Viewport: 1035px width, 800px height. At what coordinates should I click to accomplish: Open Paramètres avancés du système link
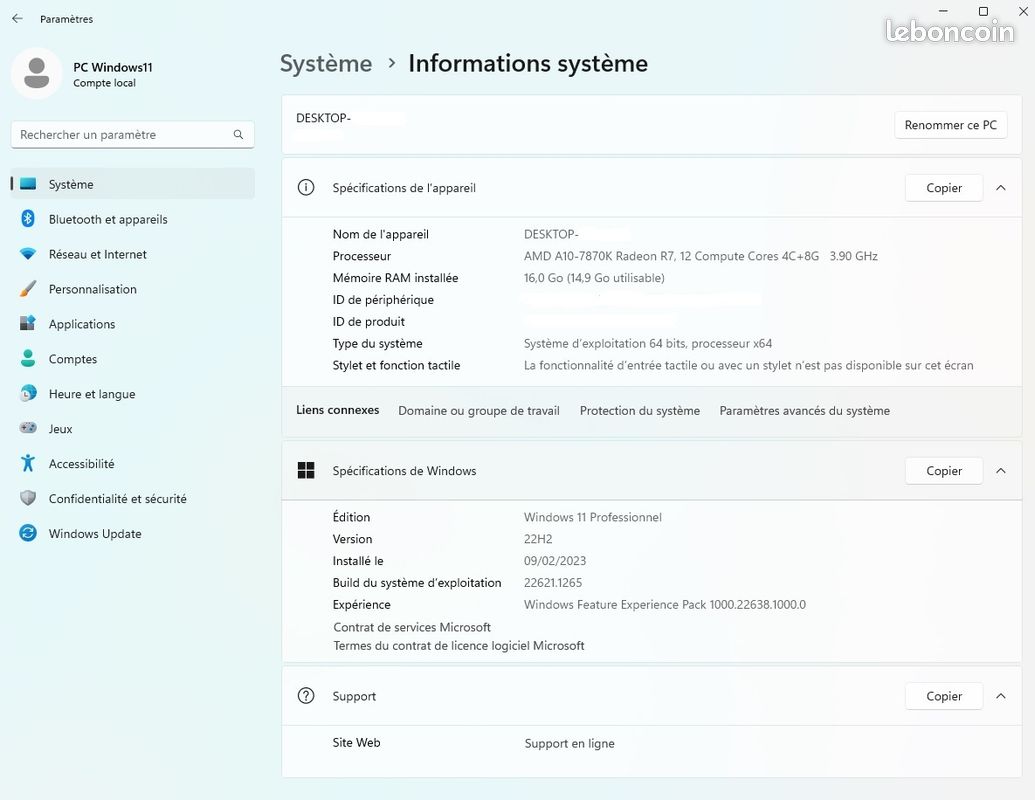click(x=805, y=411)
